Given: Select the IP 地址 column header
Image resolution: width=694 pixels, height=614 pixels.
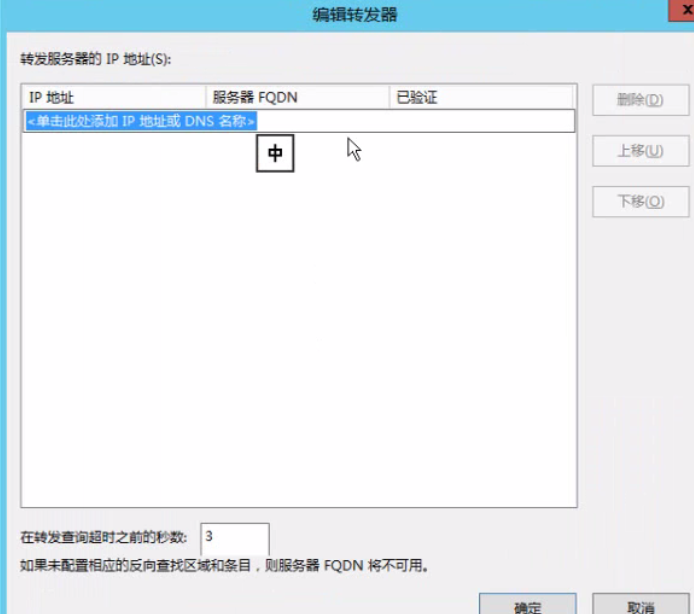Looking at the screenshot, I should tap(114, 97).
